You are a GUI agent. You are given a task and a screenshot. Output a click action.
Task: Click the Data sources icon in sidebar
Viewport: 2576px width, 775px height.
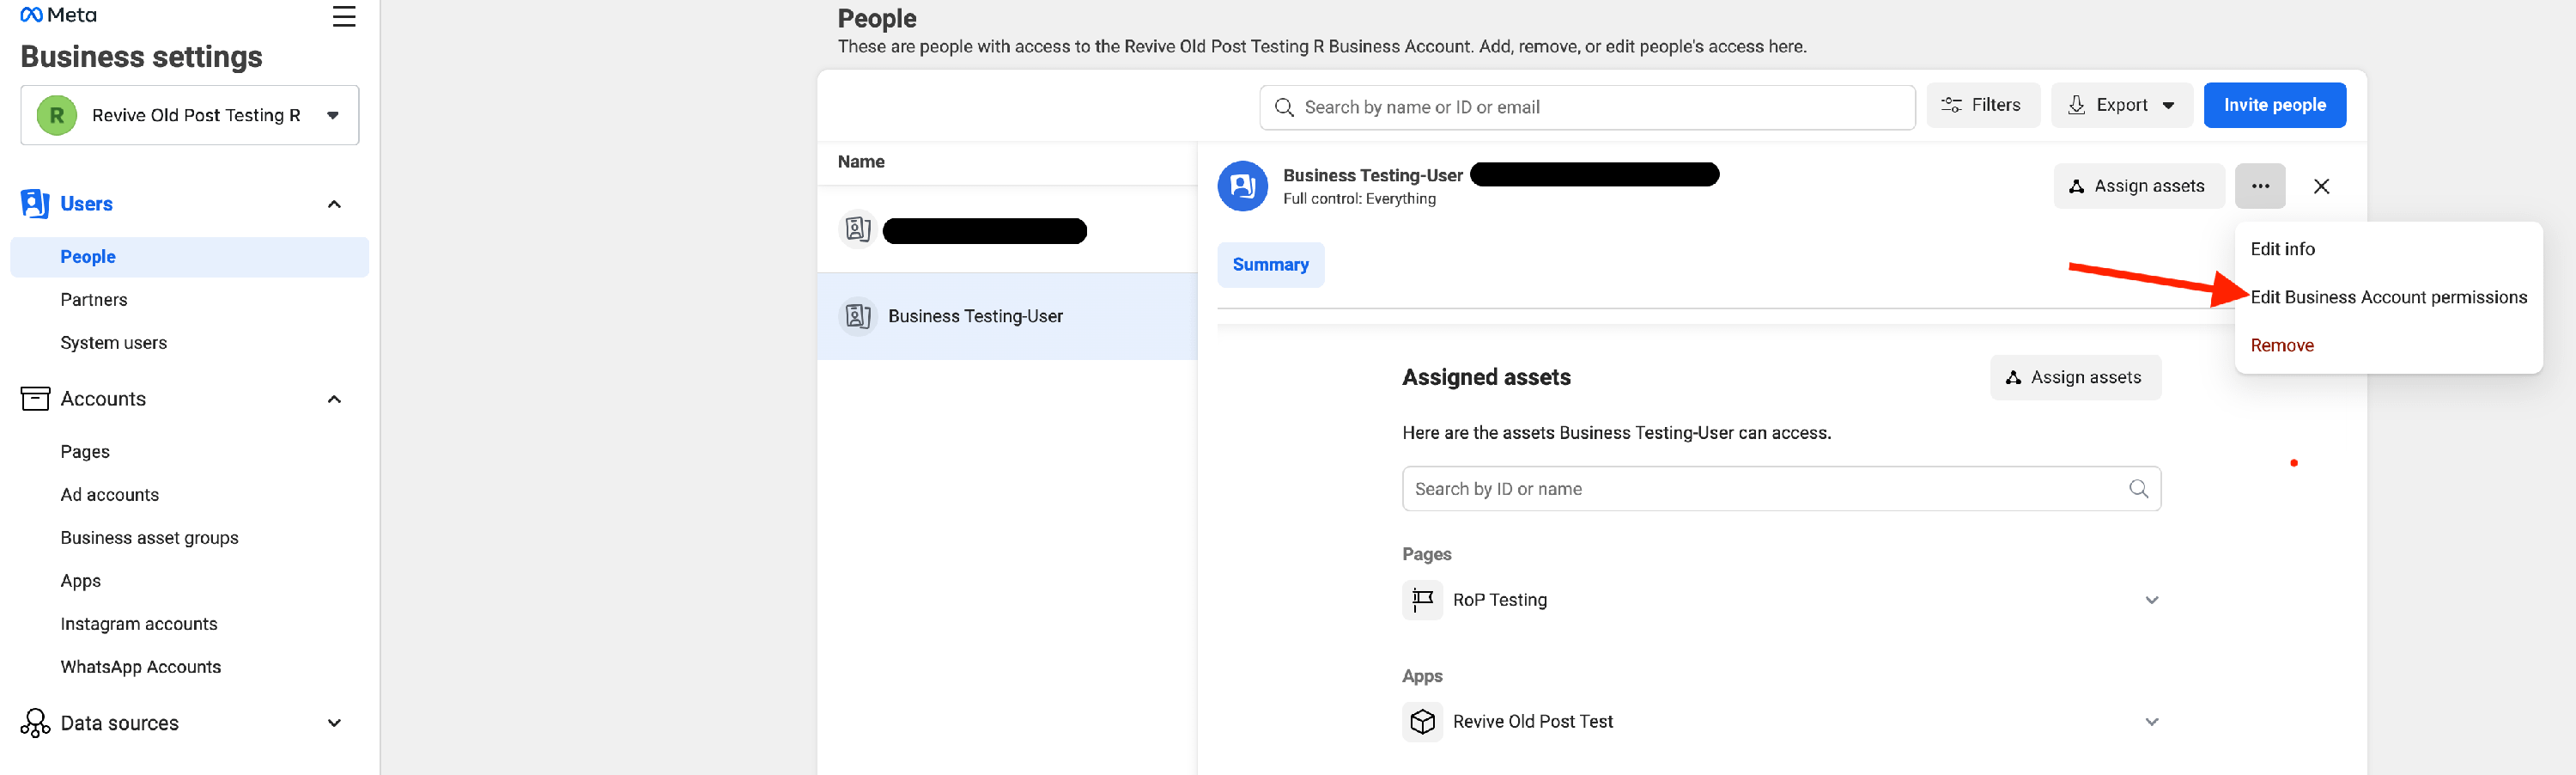(x=35, y=723)
